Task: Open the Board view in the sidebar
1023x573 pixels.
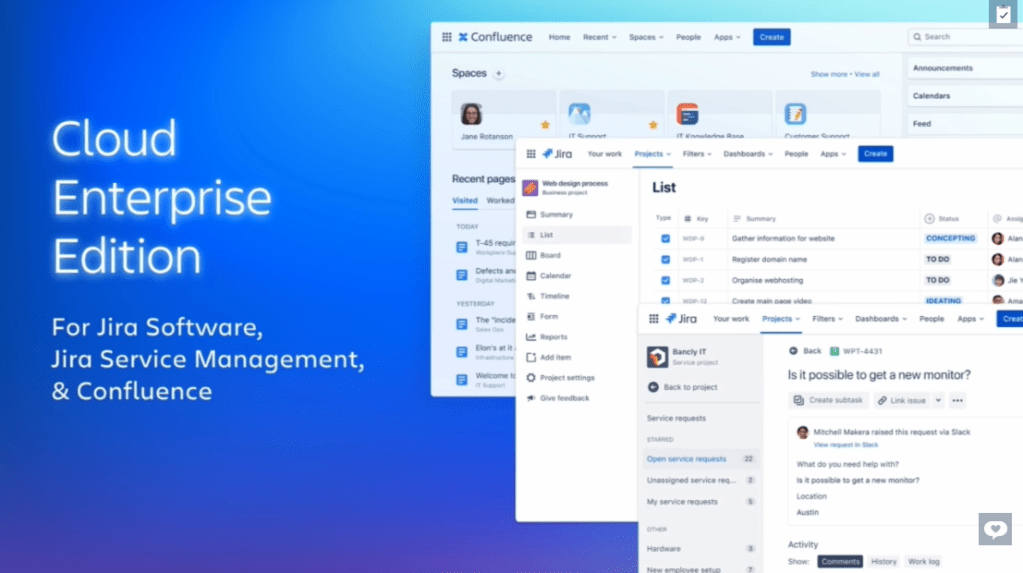Action: [550, 255]
